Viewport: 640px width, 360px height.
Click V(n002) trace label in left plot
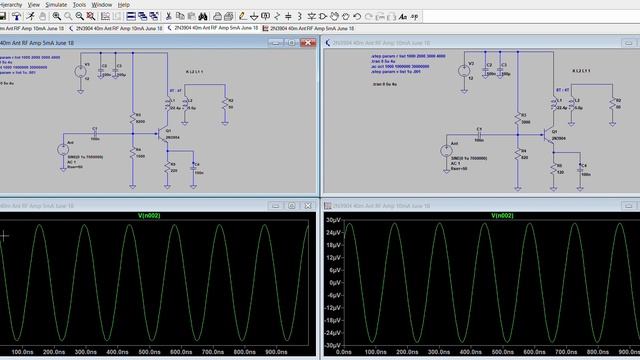[x=149, y=216]
